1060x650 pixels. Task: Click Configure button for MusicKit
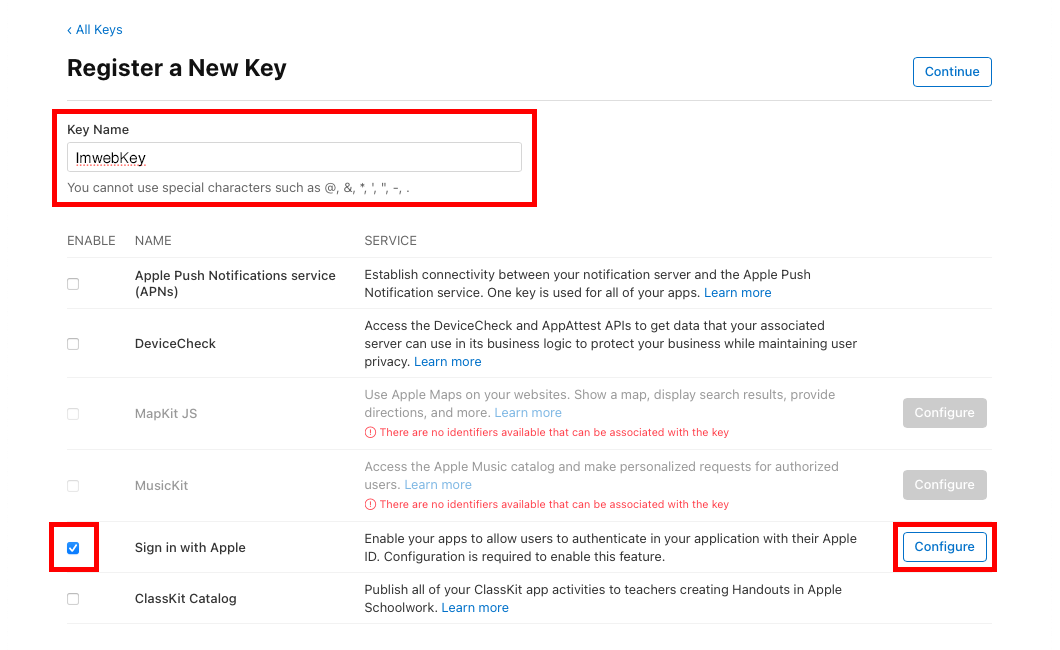point(944,485)
